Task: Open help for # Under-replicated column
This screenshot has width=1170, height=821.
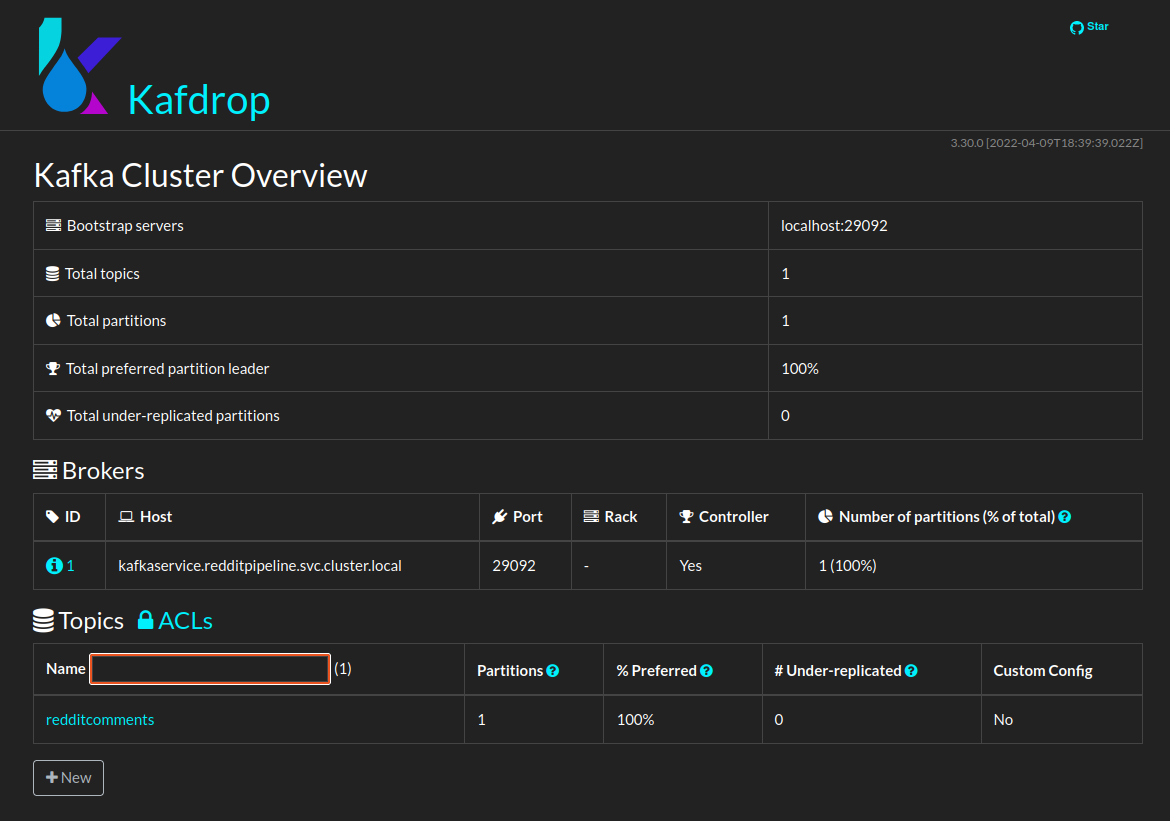Action: (x=911, y=671)
